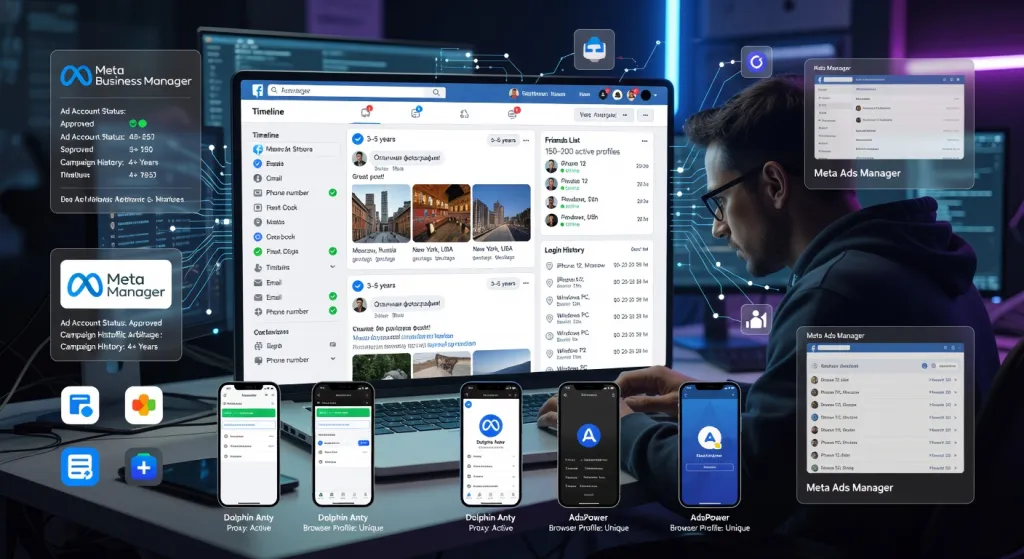Click 'Campaign History: 4+ Years' in Meta Manager card
1024x559 pixels.
click(x=109, y=347)
